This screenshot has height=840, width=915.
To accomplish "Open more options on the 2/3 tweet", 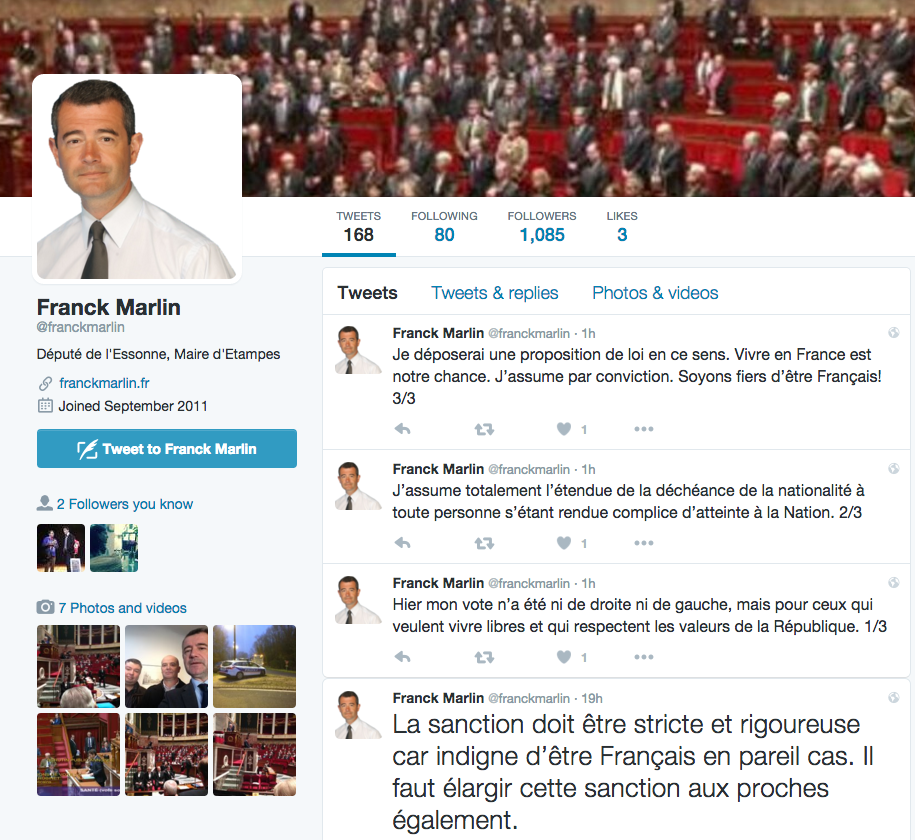I will (x=644, y=543).
